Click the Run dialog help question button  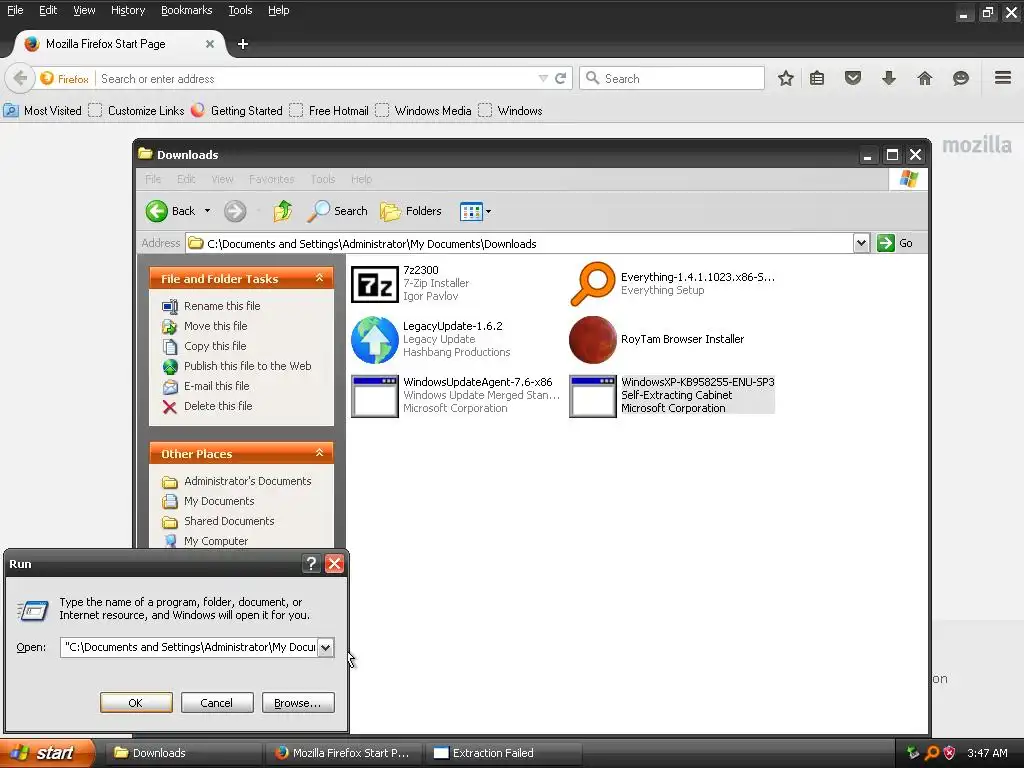pos(312,564)
